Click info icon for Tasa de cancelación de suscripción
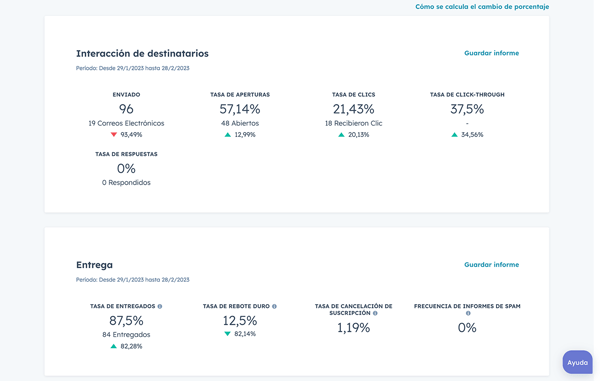Screen dimensions: 600x381 pyautogui.click(x=375, y=313)
